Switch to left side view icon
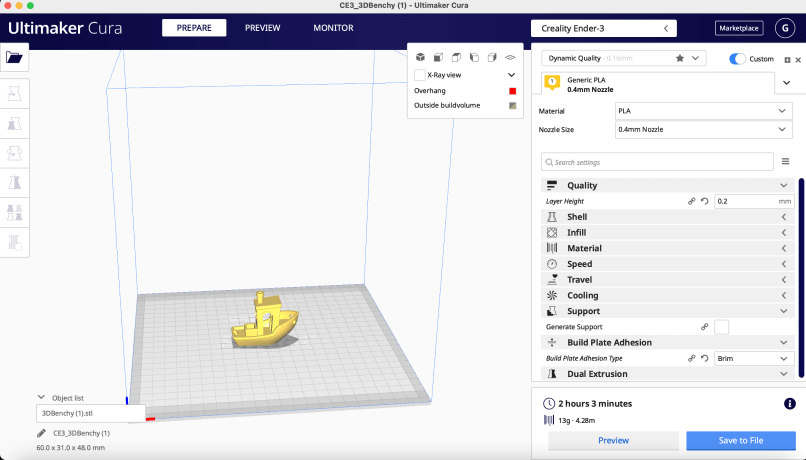The height and width of the screenshot is (460, 806). coord(474,57)
